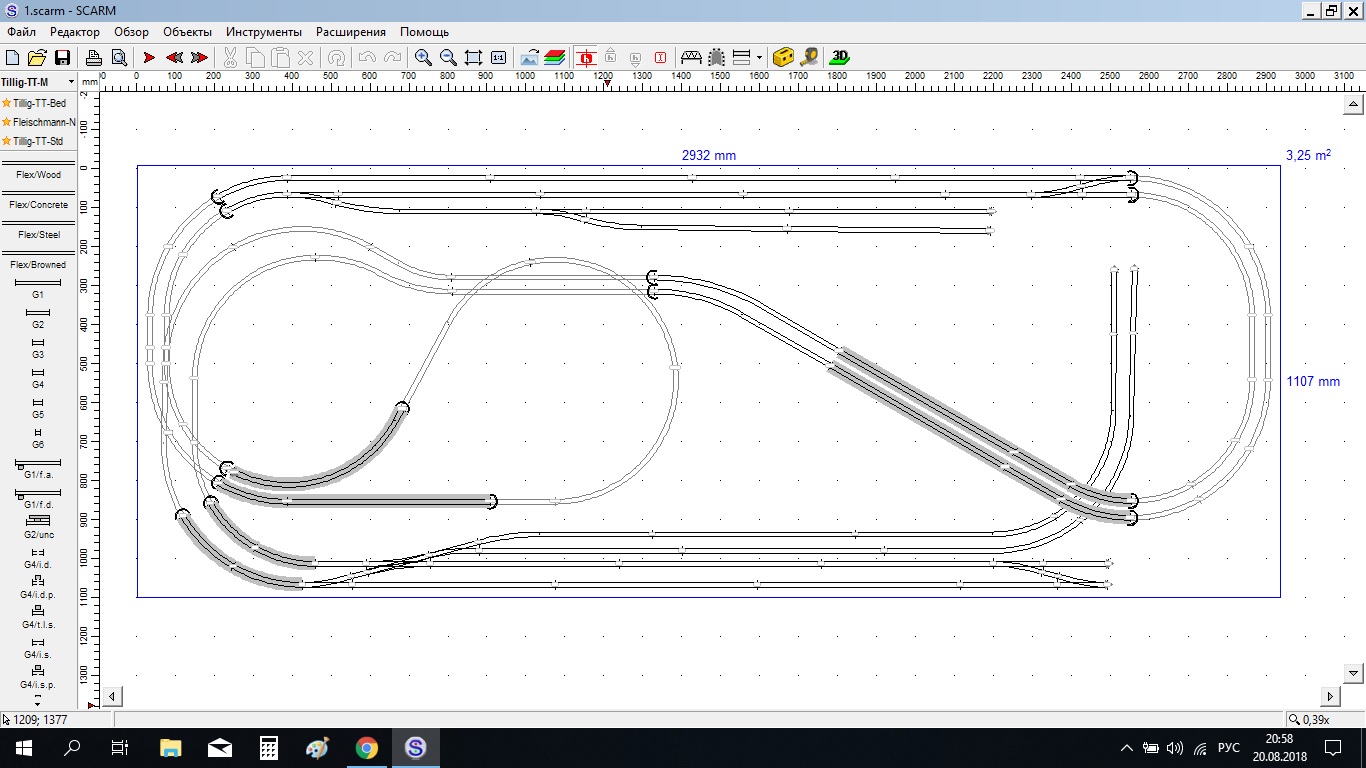Click the layers icon in the toolbar
The height and width of the screenshot is (768, 1366).
[555, 57]
